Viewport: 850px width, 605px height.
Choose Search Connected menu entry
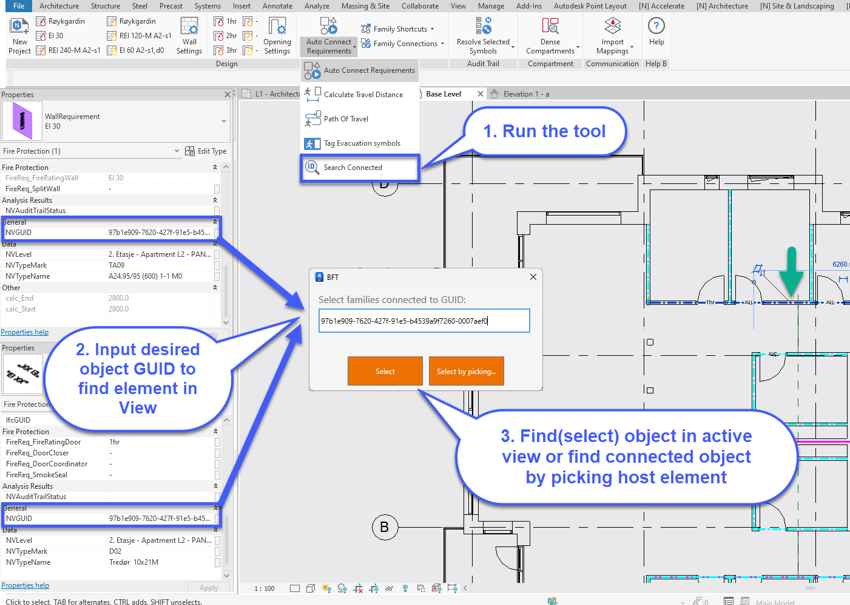[359, 168]
